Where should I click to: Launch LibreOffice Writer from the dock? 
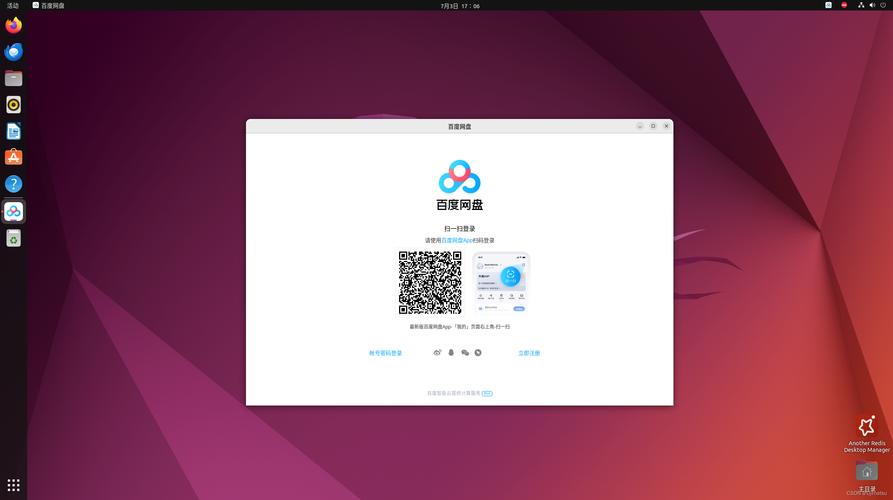pos(14,131)
